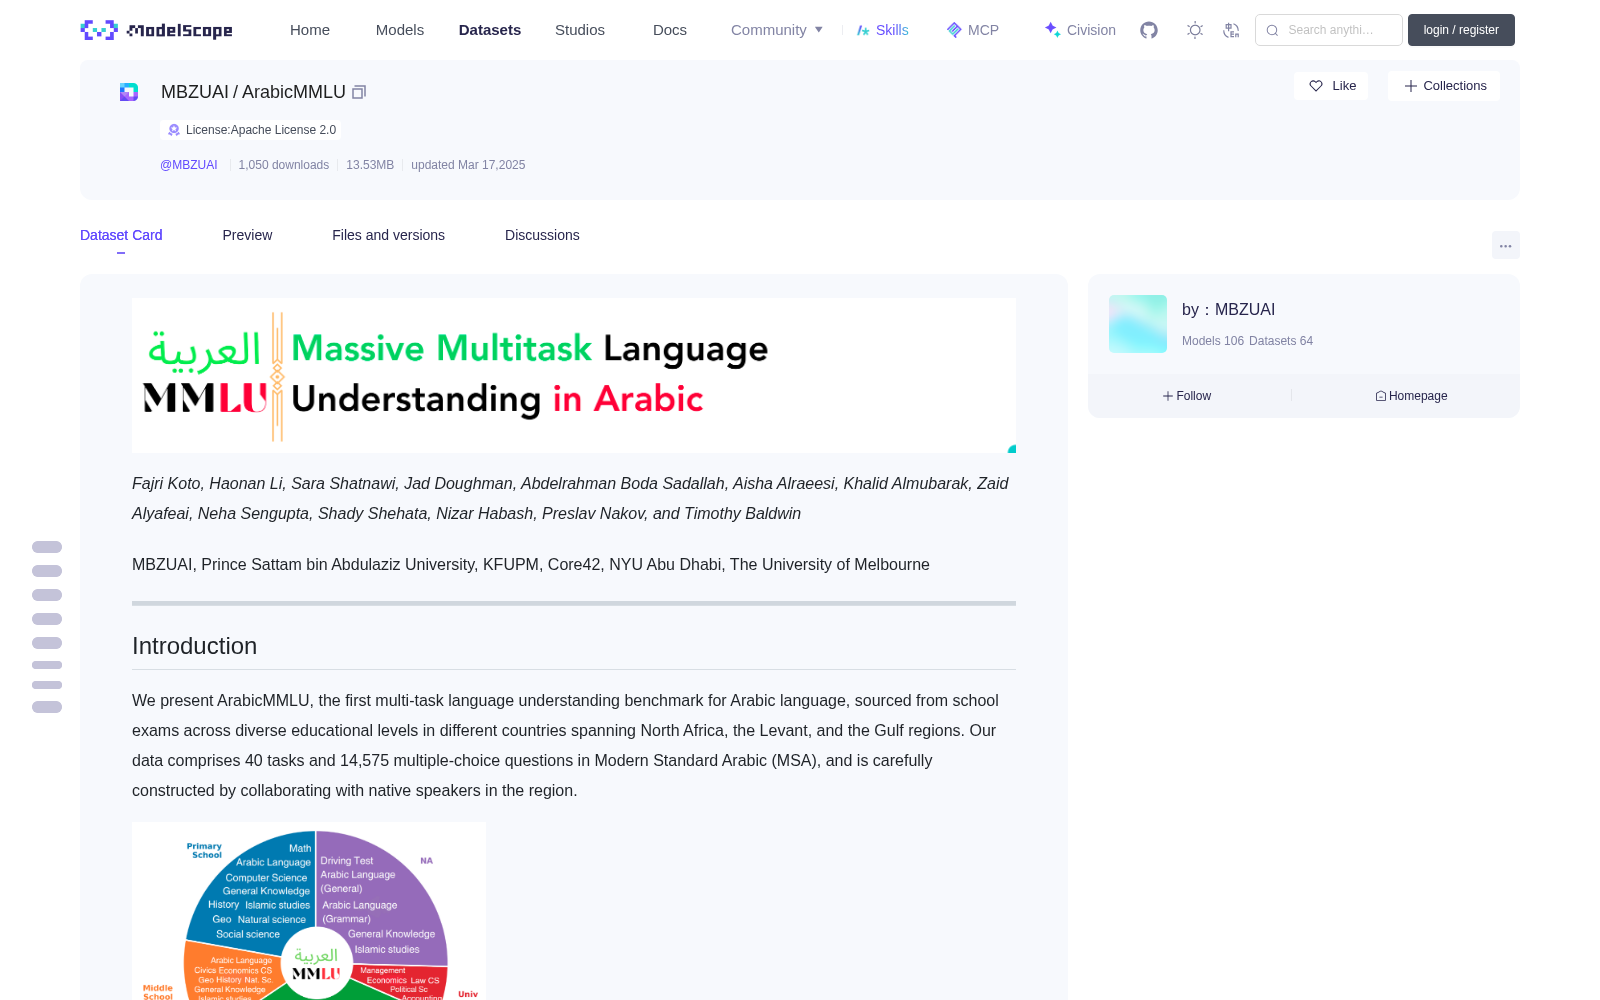Click the MBZUAI dataset avatar icon
1600x1000 pixels.
click(x=129, y=92)
